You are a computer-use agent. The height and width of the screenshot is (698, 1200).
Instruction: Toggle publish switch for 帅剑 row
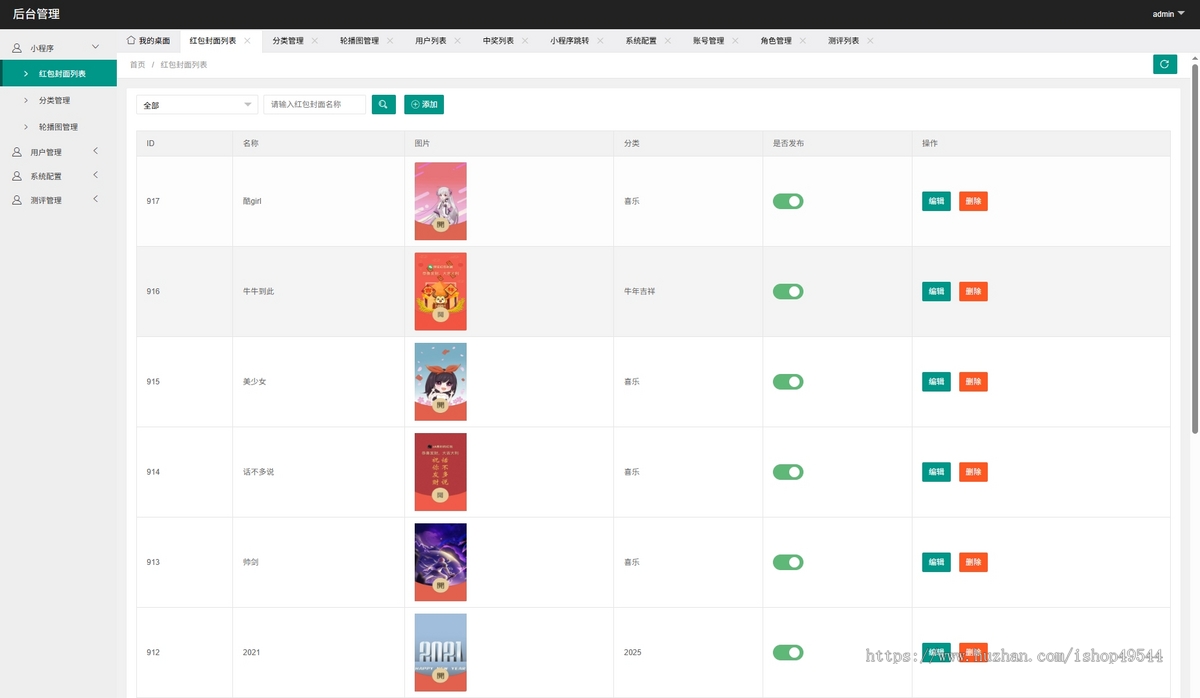[788, 562]
